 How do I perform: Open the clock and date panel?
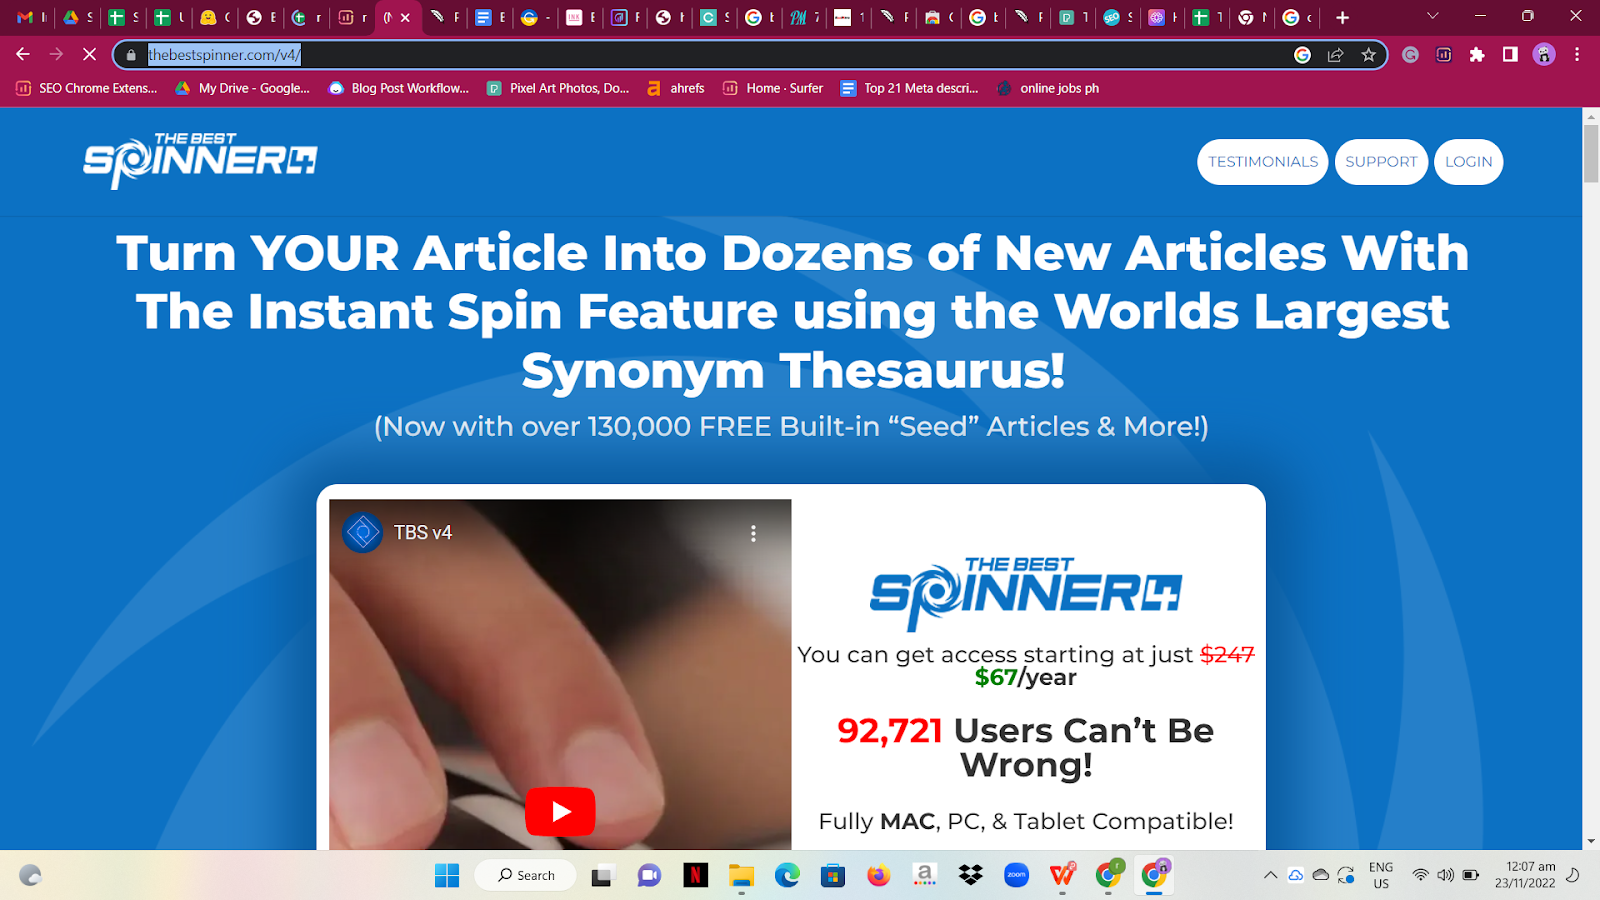pyautogui.click(x=1525, y=875)
